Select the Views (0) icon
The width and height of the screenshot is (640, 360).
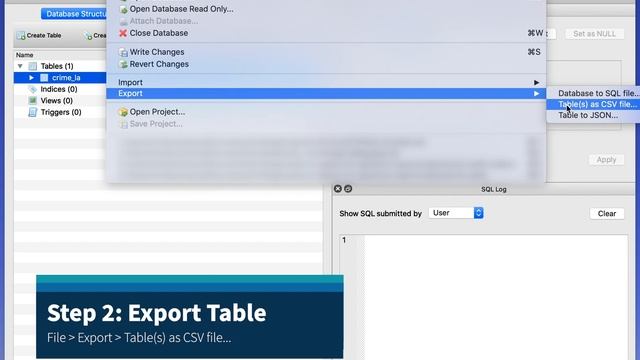pyautogui.click(x=33, y=100)
